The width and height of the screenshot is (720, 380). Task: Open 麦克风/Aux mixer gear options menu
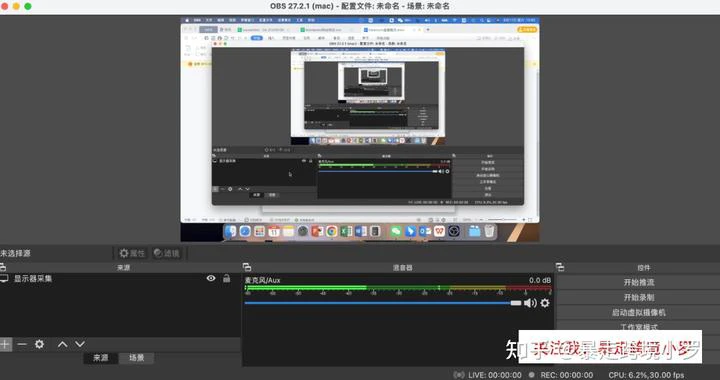tap(545, 303)
